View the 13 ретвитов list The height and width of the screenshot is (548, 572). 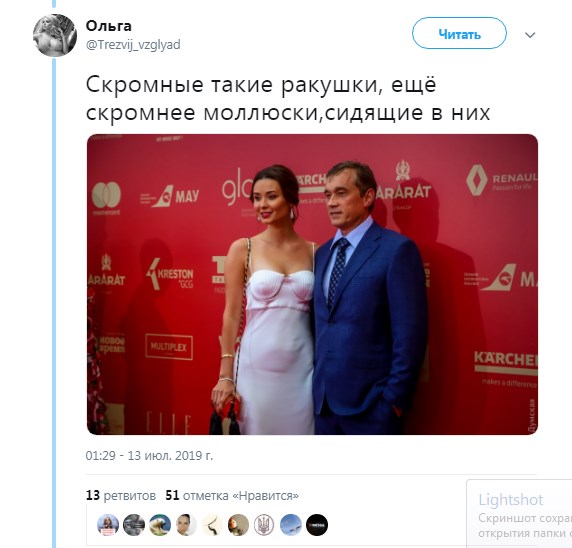coord(121,495)
